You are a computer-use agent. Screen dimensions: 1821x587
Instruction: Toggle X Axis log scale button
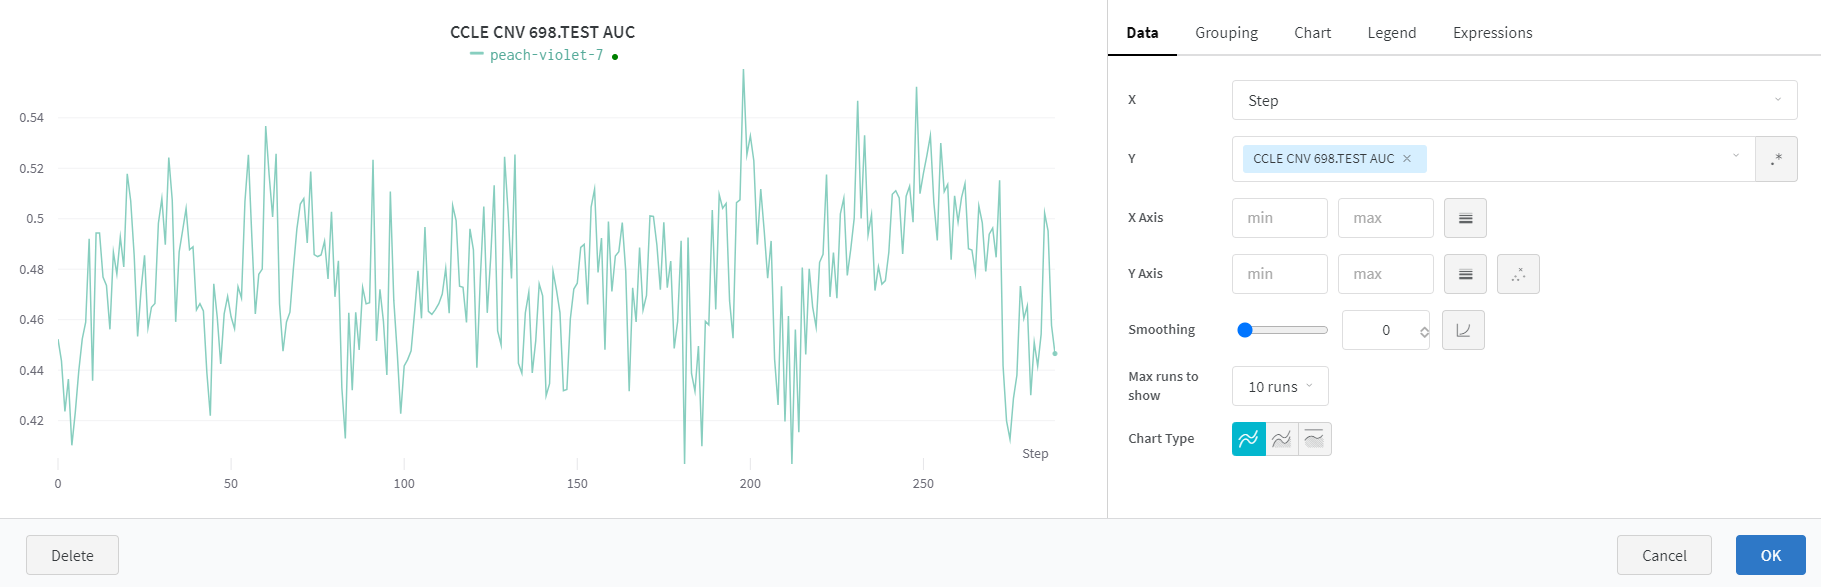tap(1465, 218)
